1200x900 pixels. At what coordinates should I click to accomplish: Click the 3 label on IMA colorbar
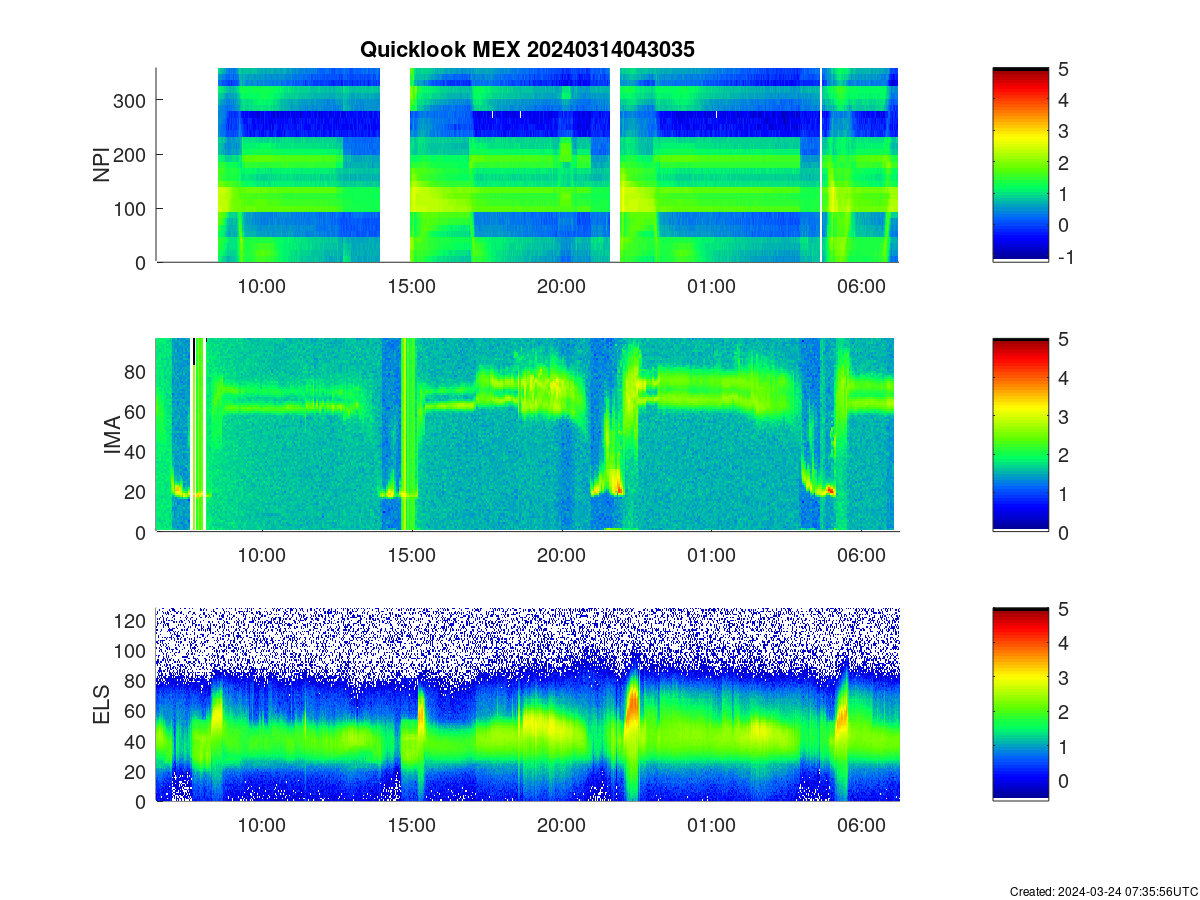click(x=1064, y=416)
